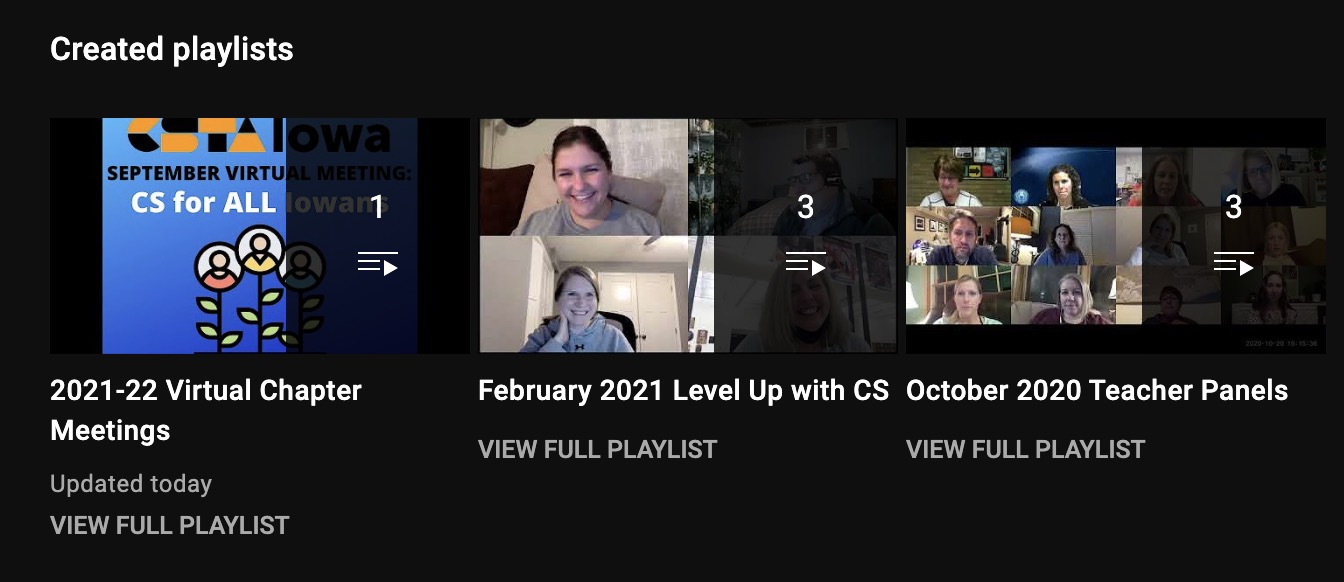Click the smiling woman in the February 2021 thumbnail

click(584, 177)
